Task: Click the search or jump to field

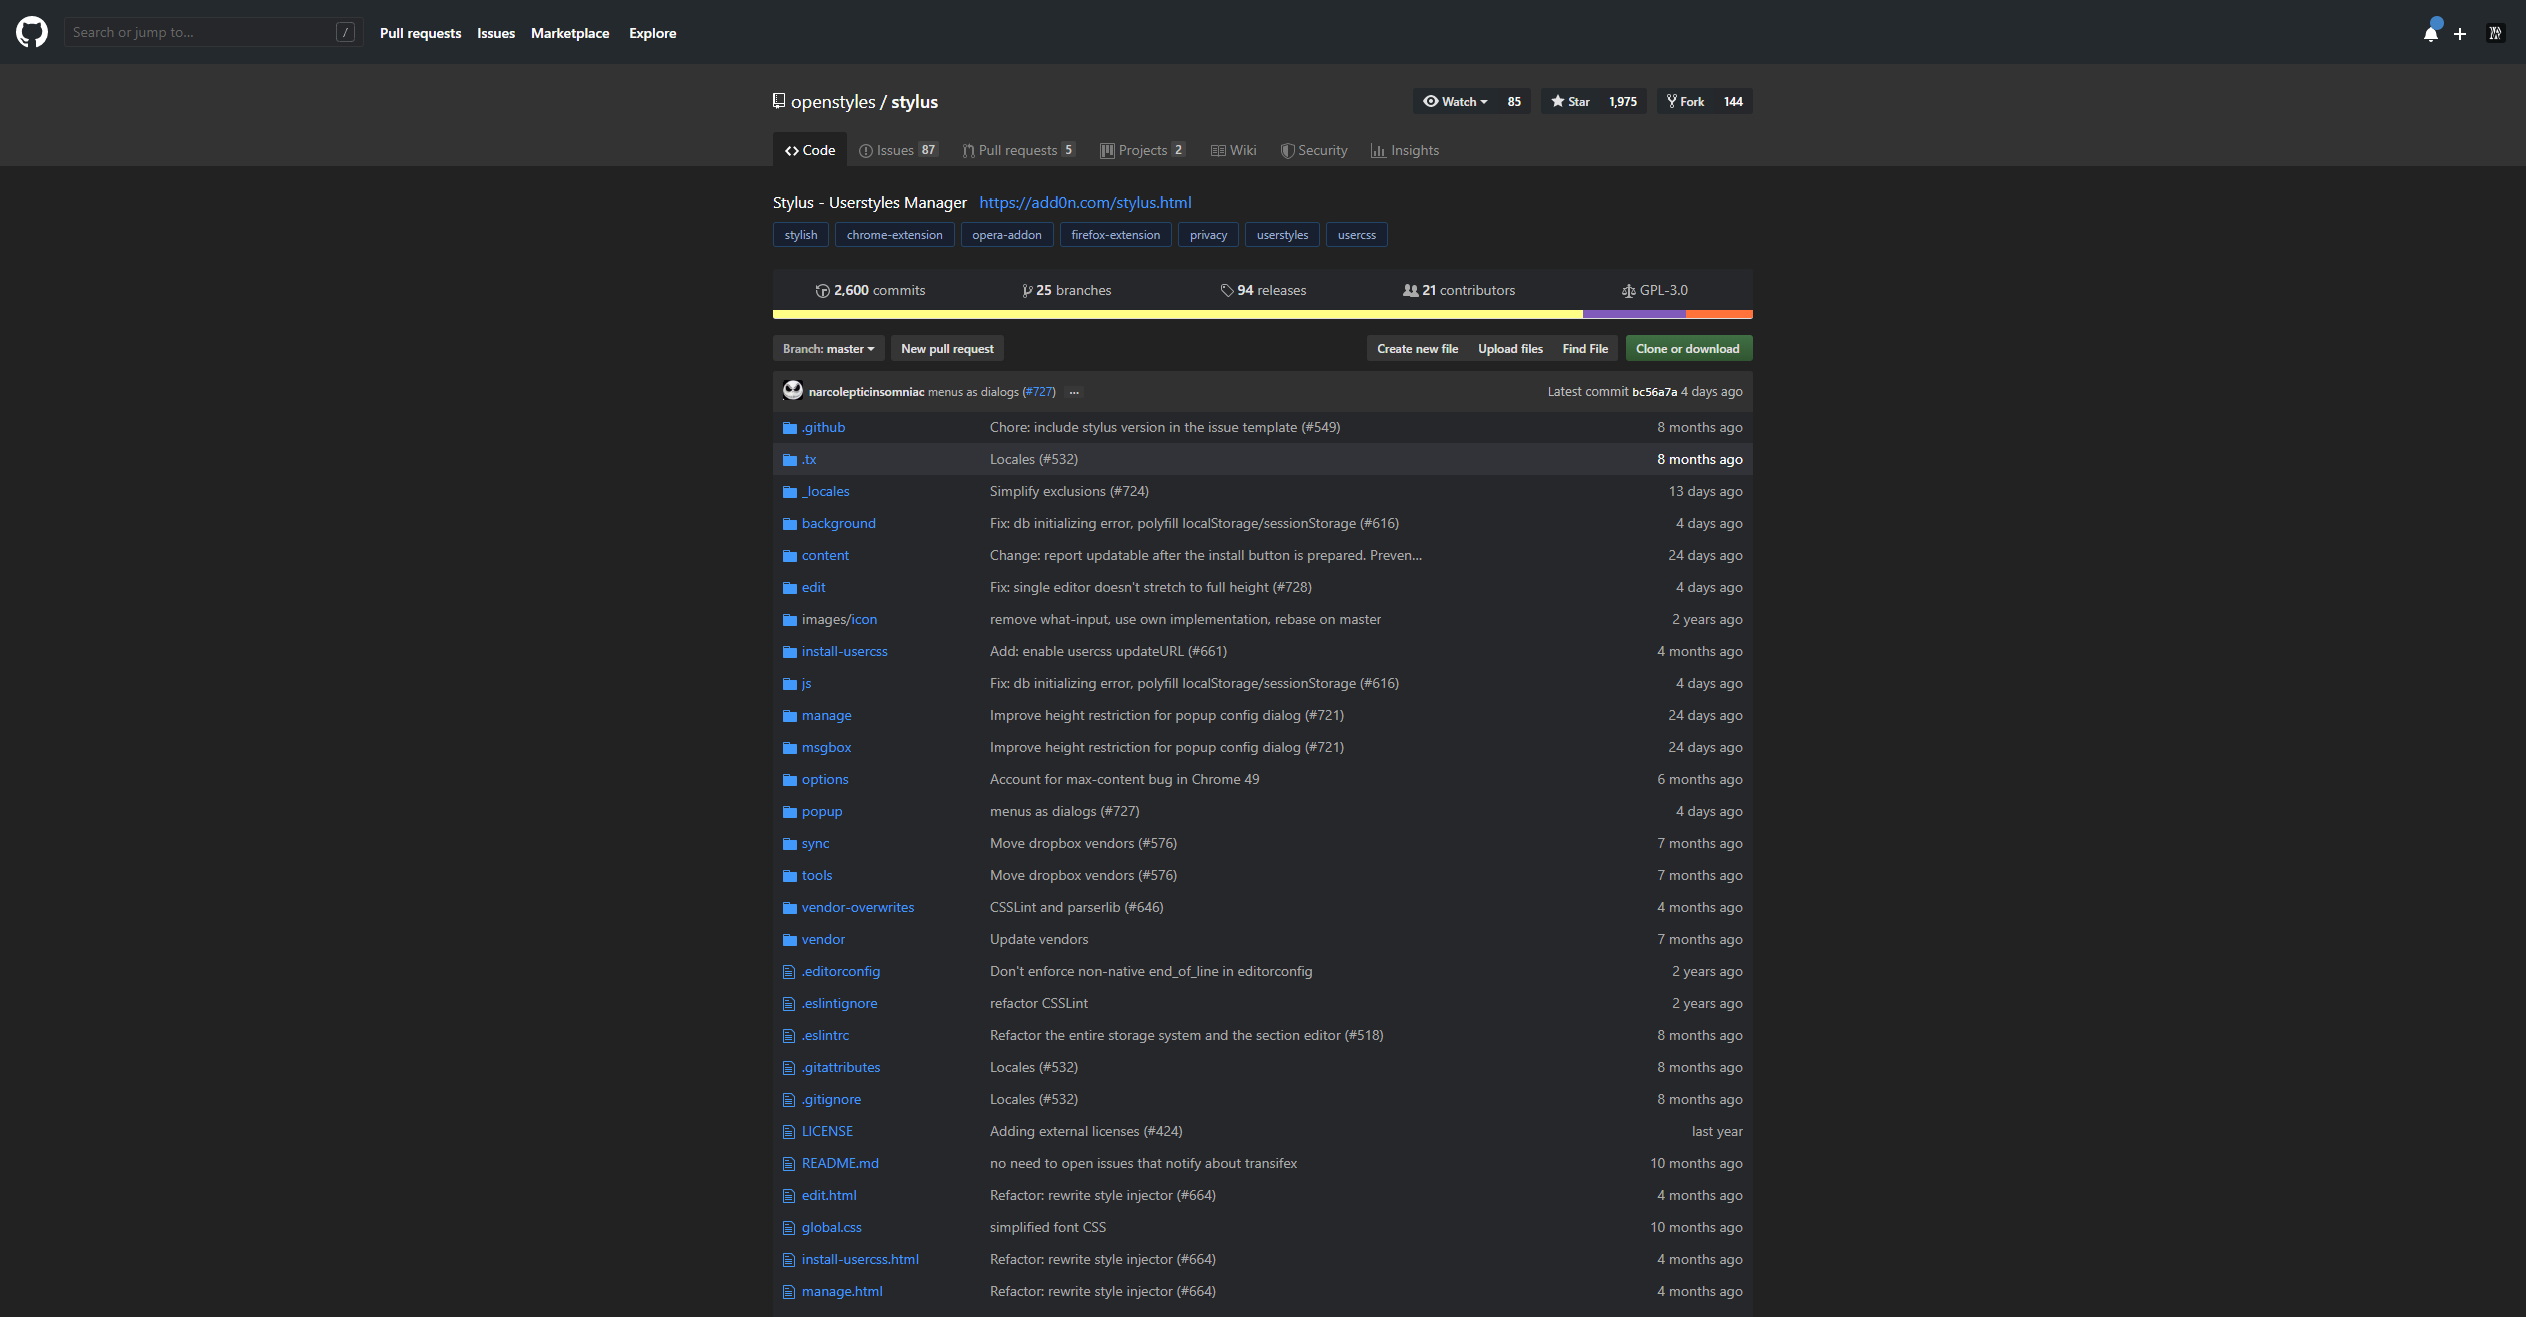Action: click(x=200, y=31)
